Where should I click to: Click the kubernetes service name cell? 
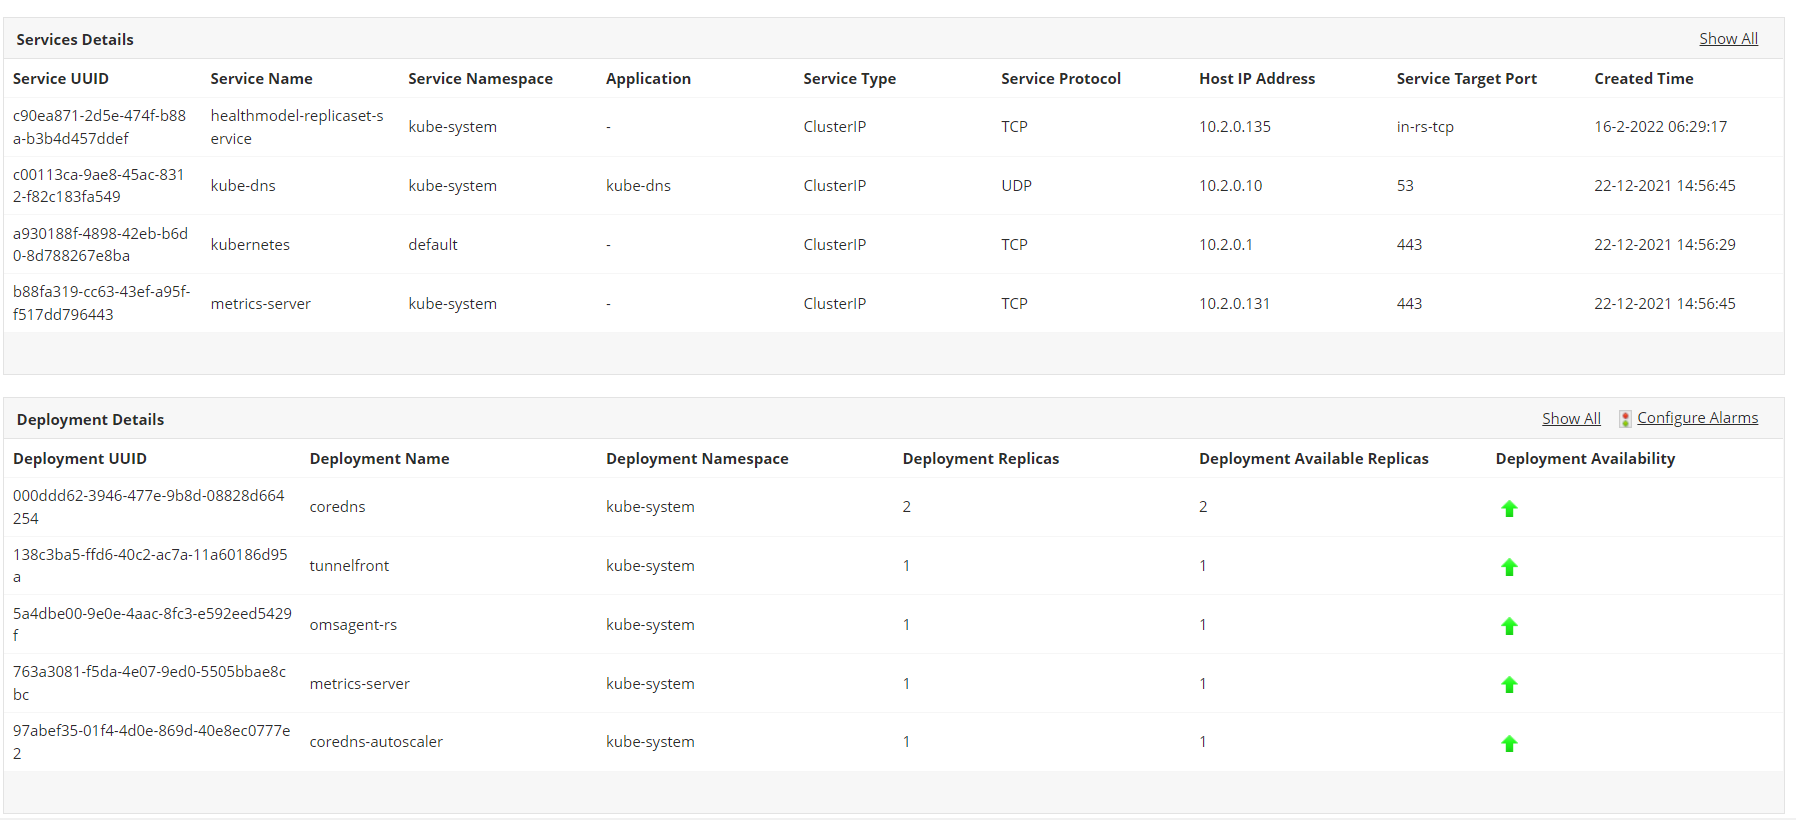pyautogui.click(x=250, y=245)
